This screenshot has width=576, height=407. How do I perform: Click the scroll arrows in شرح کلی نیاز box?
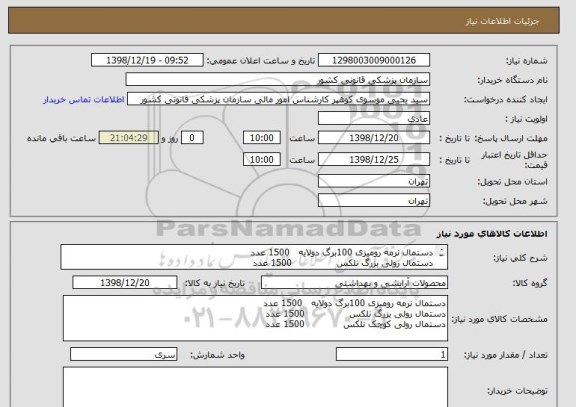[442, 252]
